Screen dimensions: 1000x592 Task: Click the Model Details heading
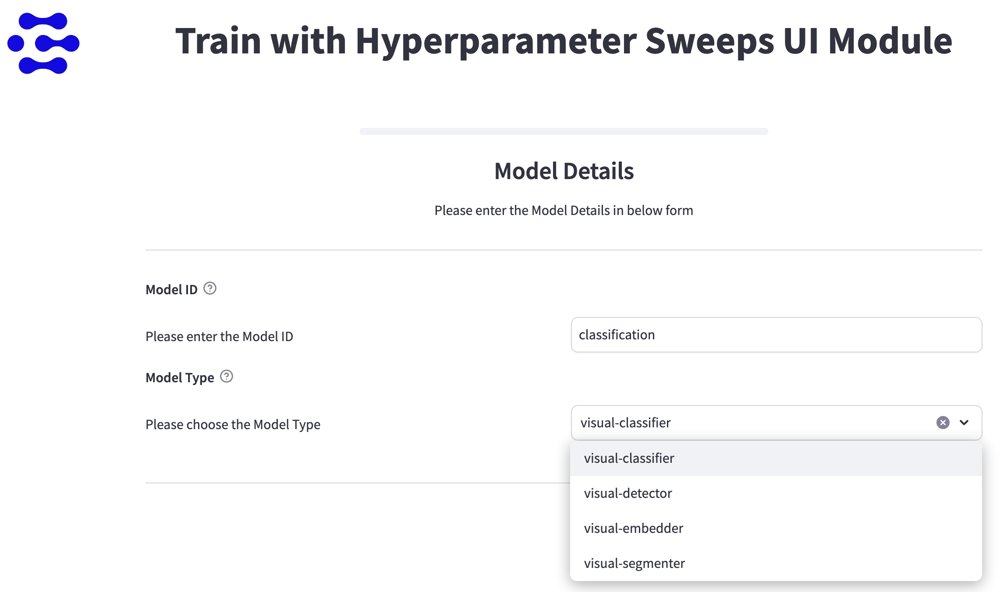coord(564,171)
